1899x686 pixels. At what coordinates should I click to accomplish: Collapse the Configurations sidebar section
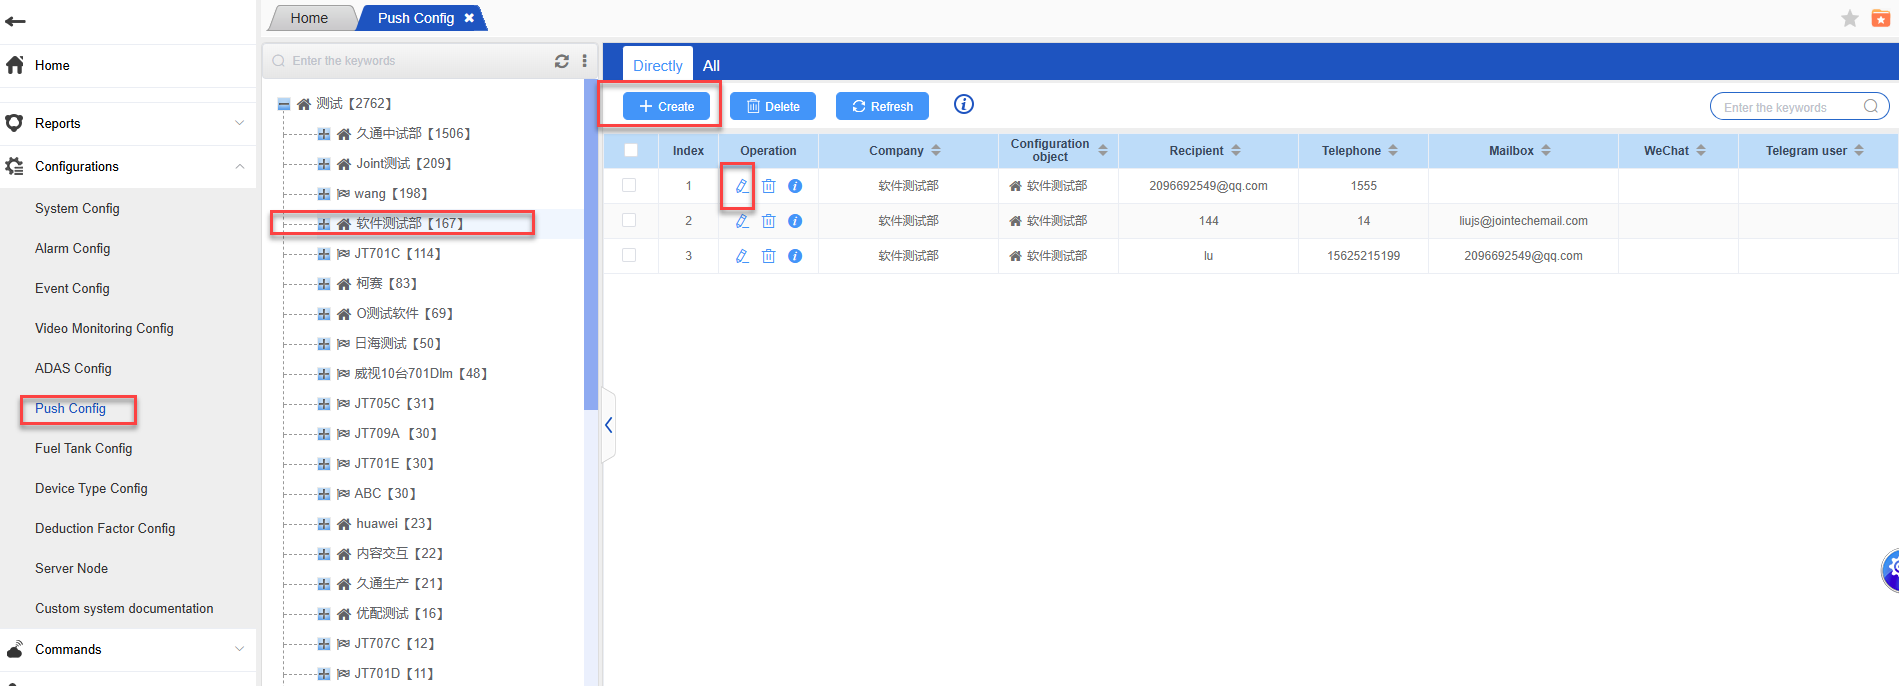(x=239, y=167)
